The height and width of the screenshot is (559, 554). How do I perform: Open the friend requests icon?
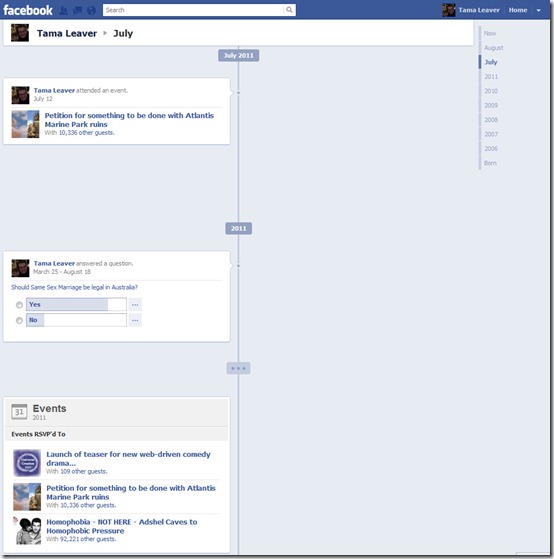pos(64,10)
